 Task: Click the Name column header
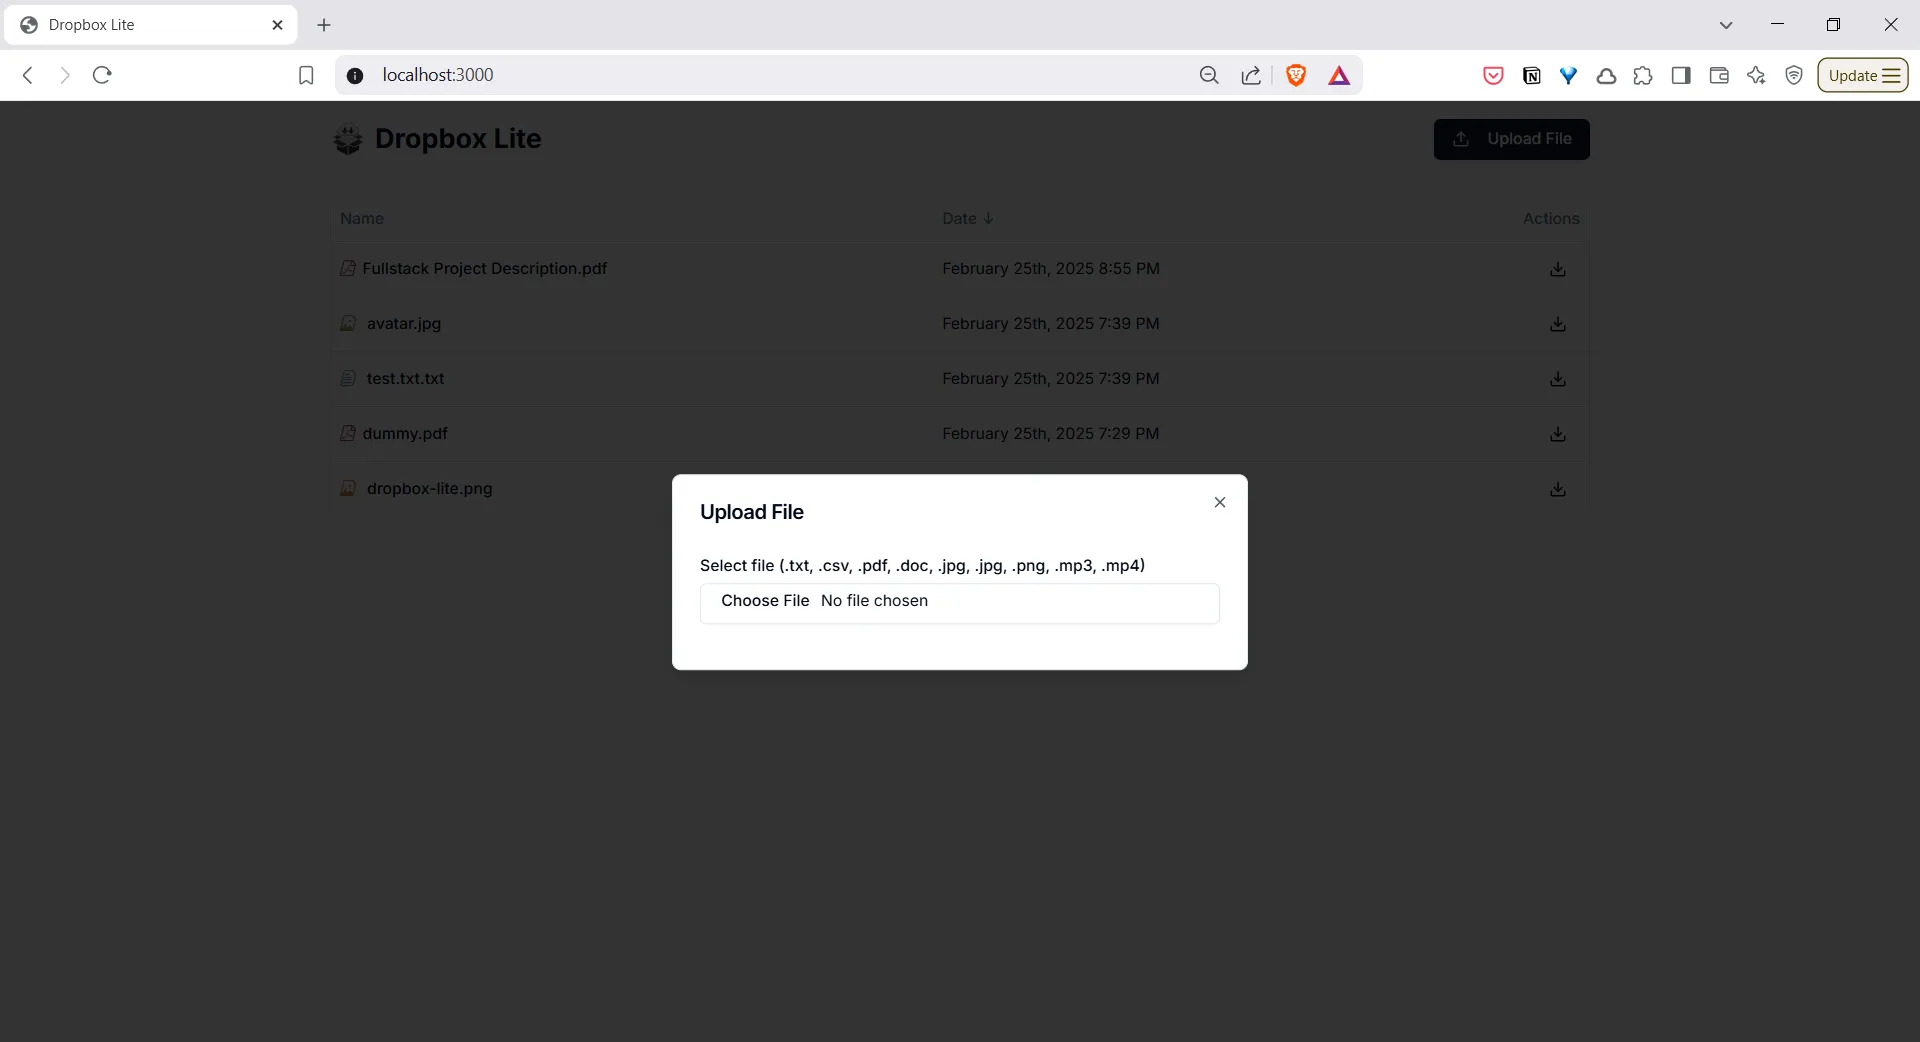[x=362, y=218]
